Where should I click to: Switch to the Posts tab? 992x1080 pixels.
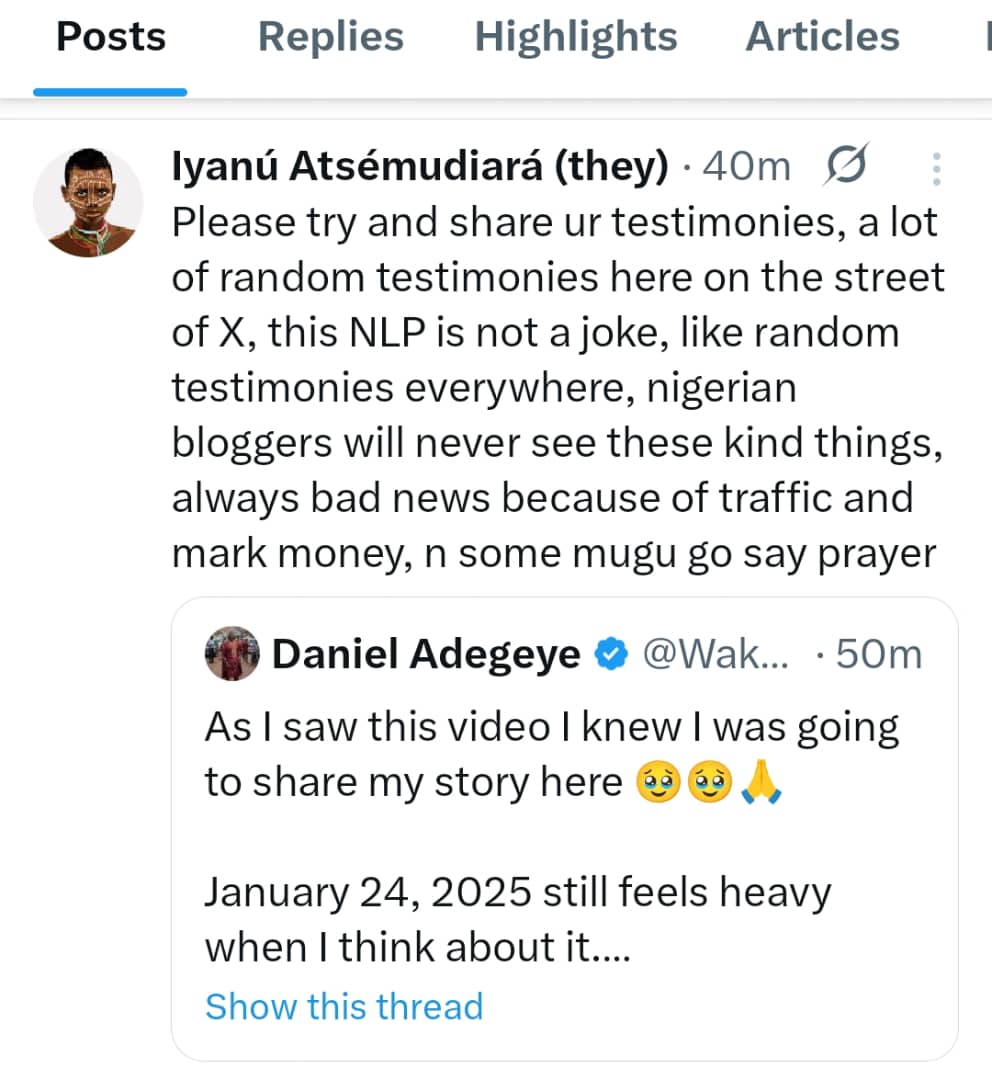pos(110,38)
